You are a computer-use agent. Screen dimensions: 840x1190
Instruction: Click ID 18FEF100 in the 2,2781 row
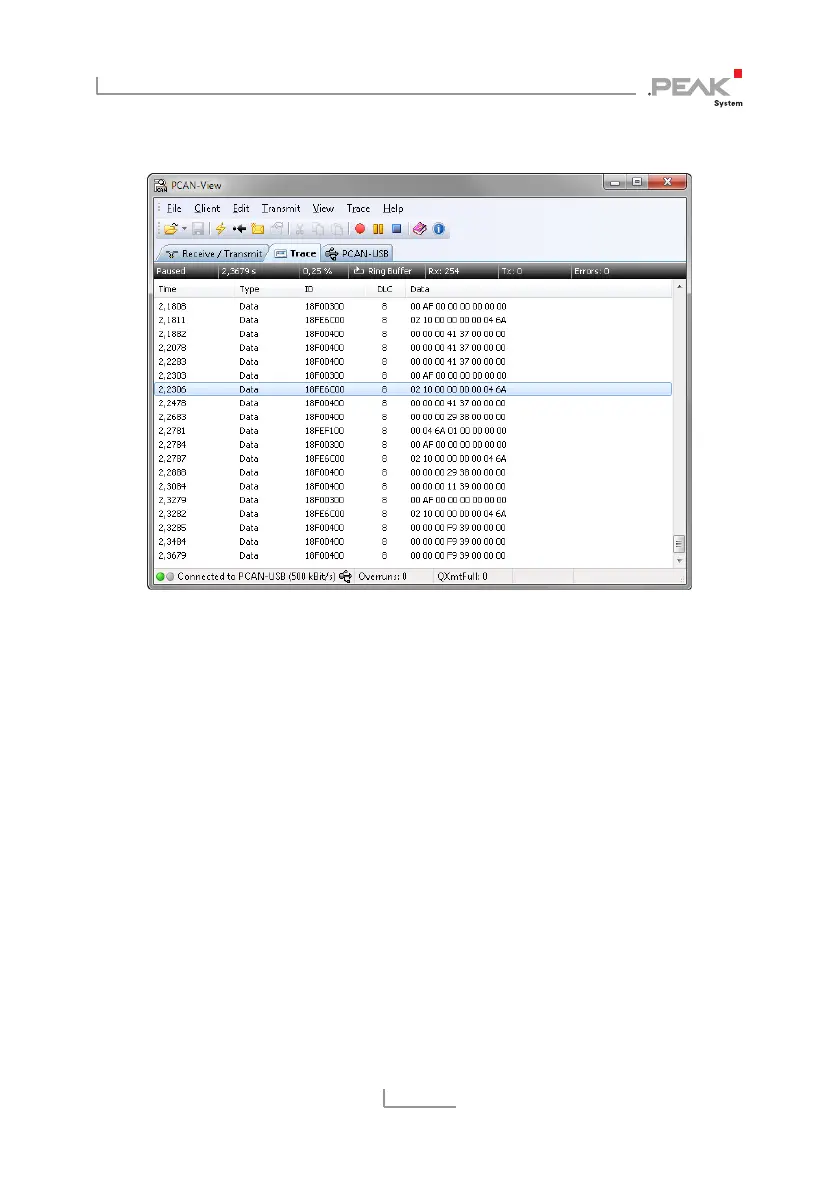coord(324,431)
